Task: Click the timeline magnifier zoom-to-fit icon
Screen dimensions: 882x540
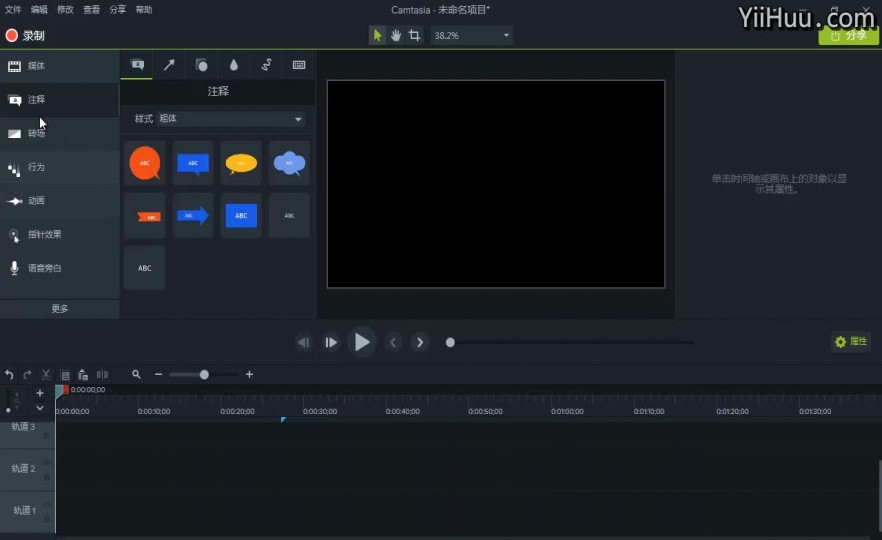Action: (x=136, y=375)
